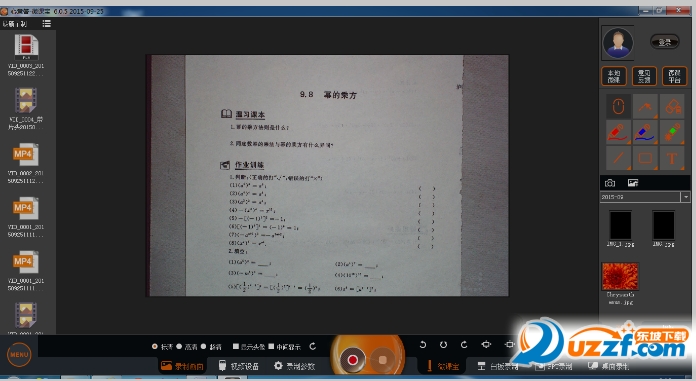Stop recording with the square stop button
This screenshot has height=381, width=696.
tap(383, 360)
